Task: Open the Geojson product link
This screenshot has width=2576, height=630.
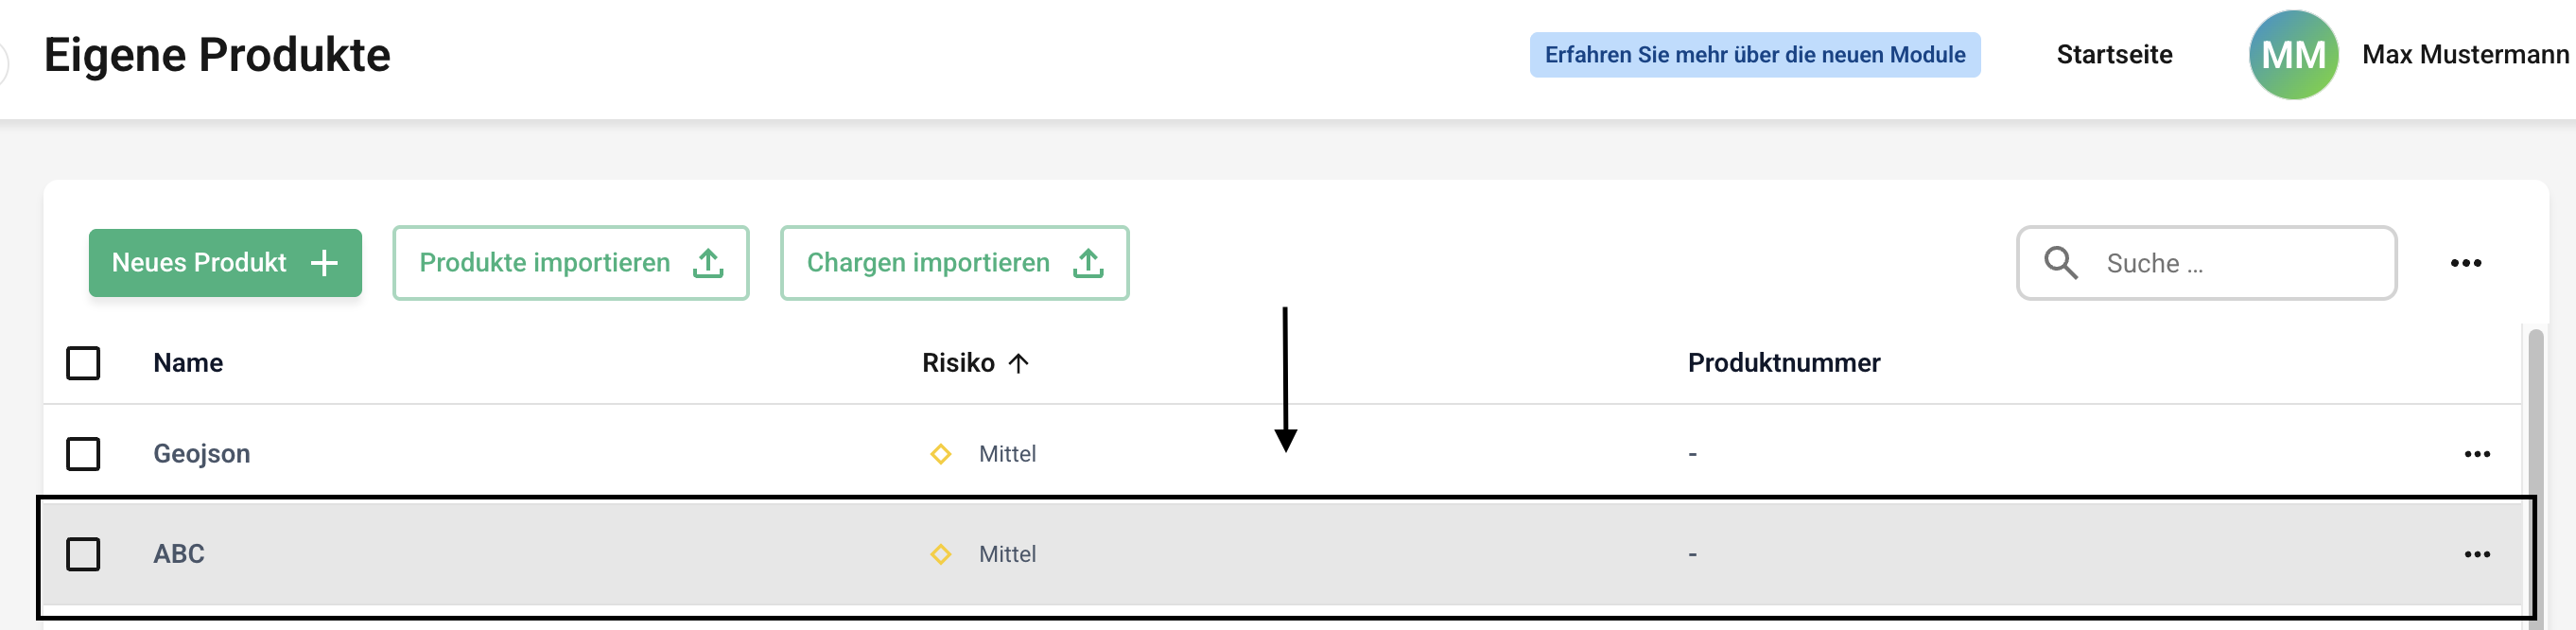Action: (x=201, y=454)
